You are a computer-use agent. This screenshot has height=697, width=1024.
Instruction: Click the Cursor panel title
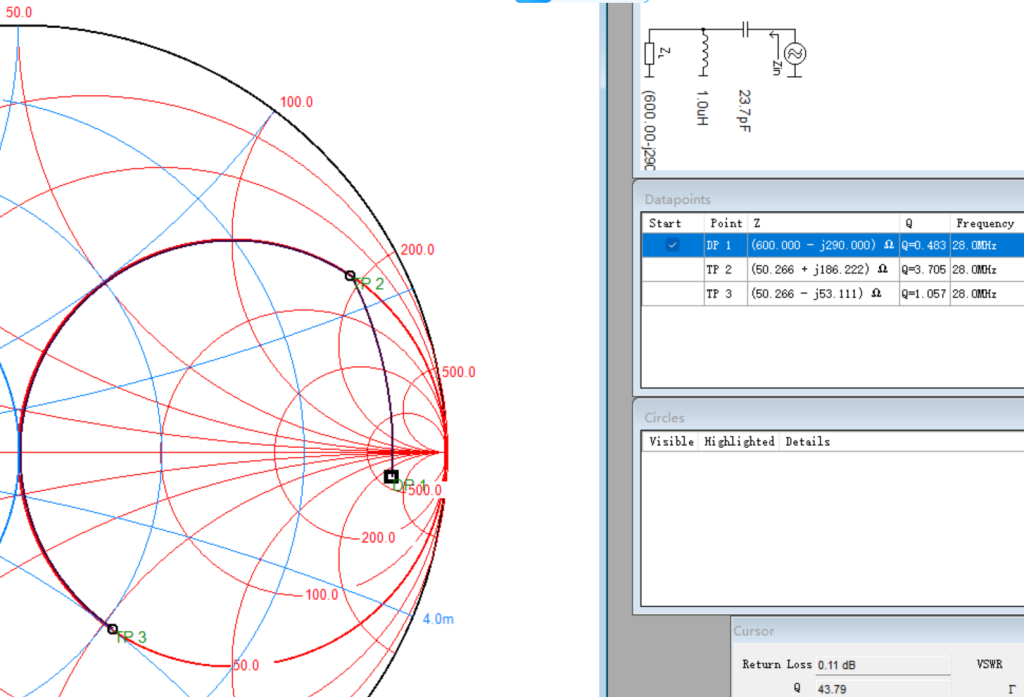[754, 631]
